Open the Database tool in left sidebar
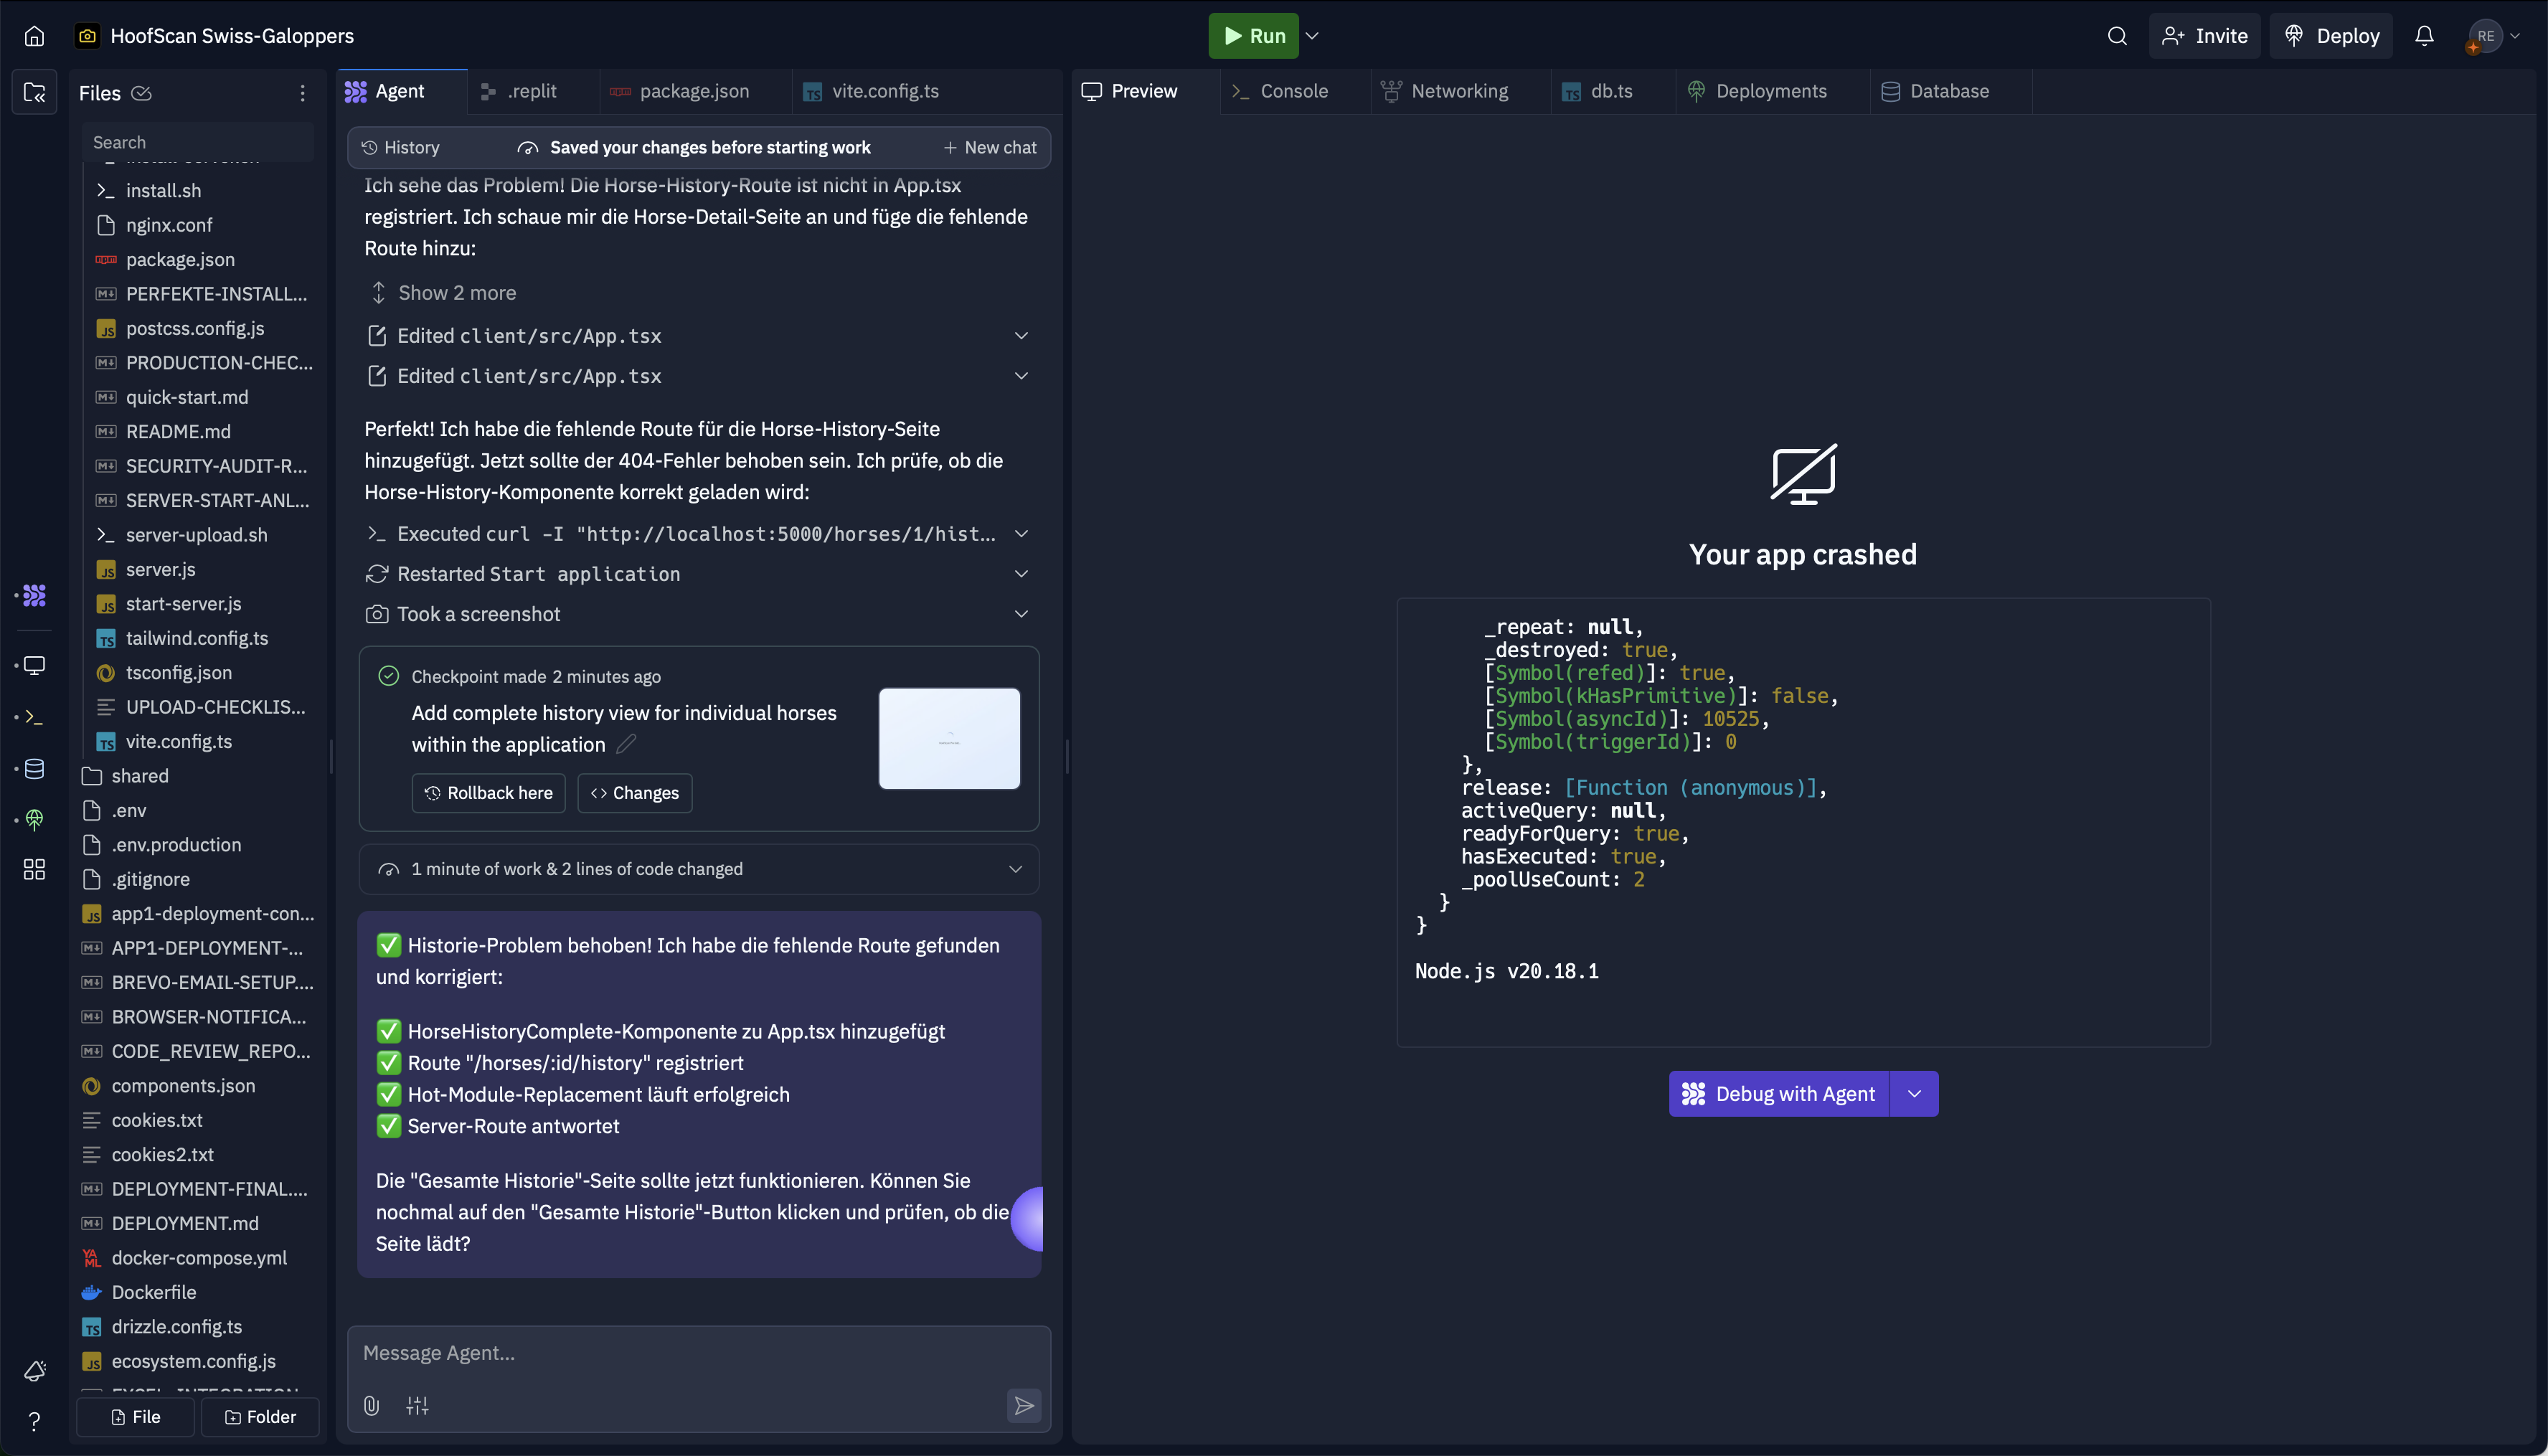Screen dimensions: 2548x1456 pyautogui.click(x=34, y=769)
